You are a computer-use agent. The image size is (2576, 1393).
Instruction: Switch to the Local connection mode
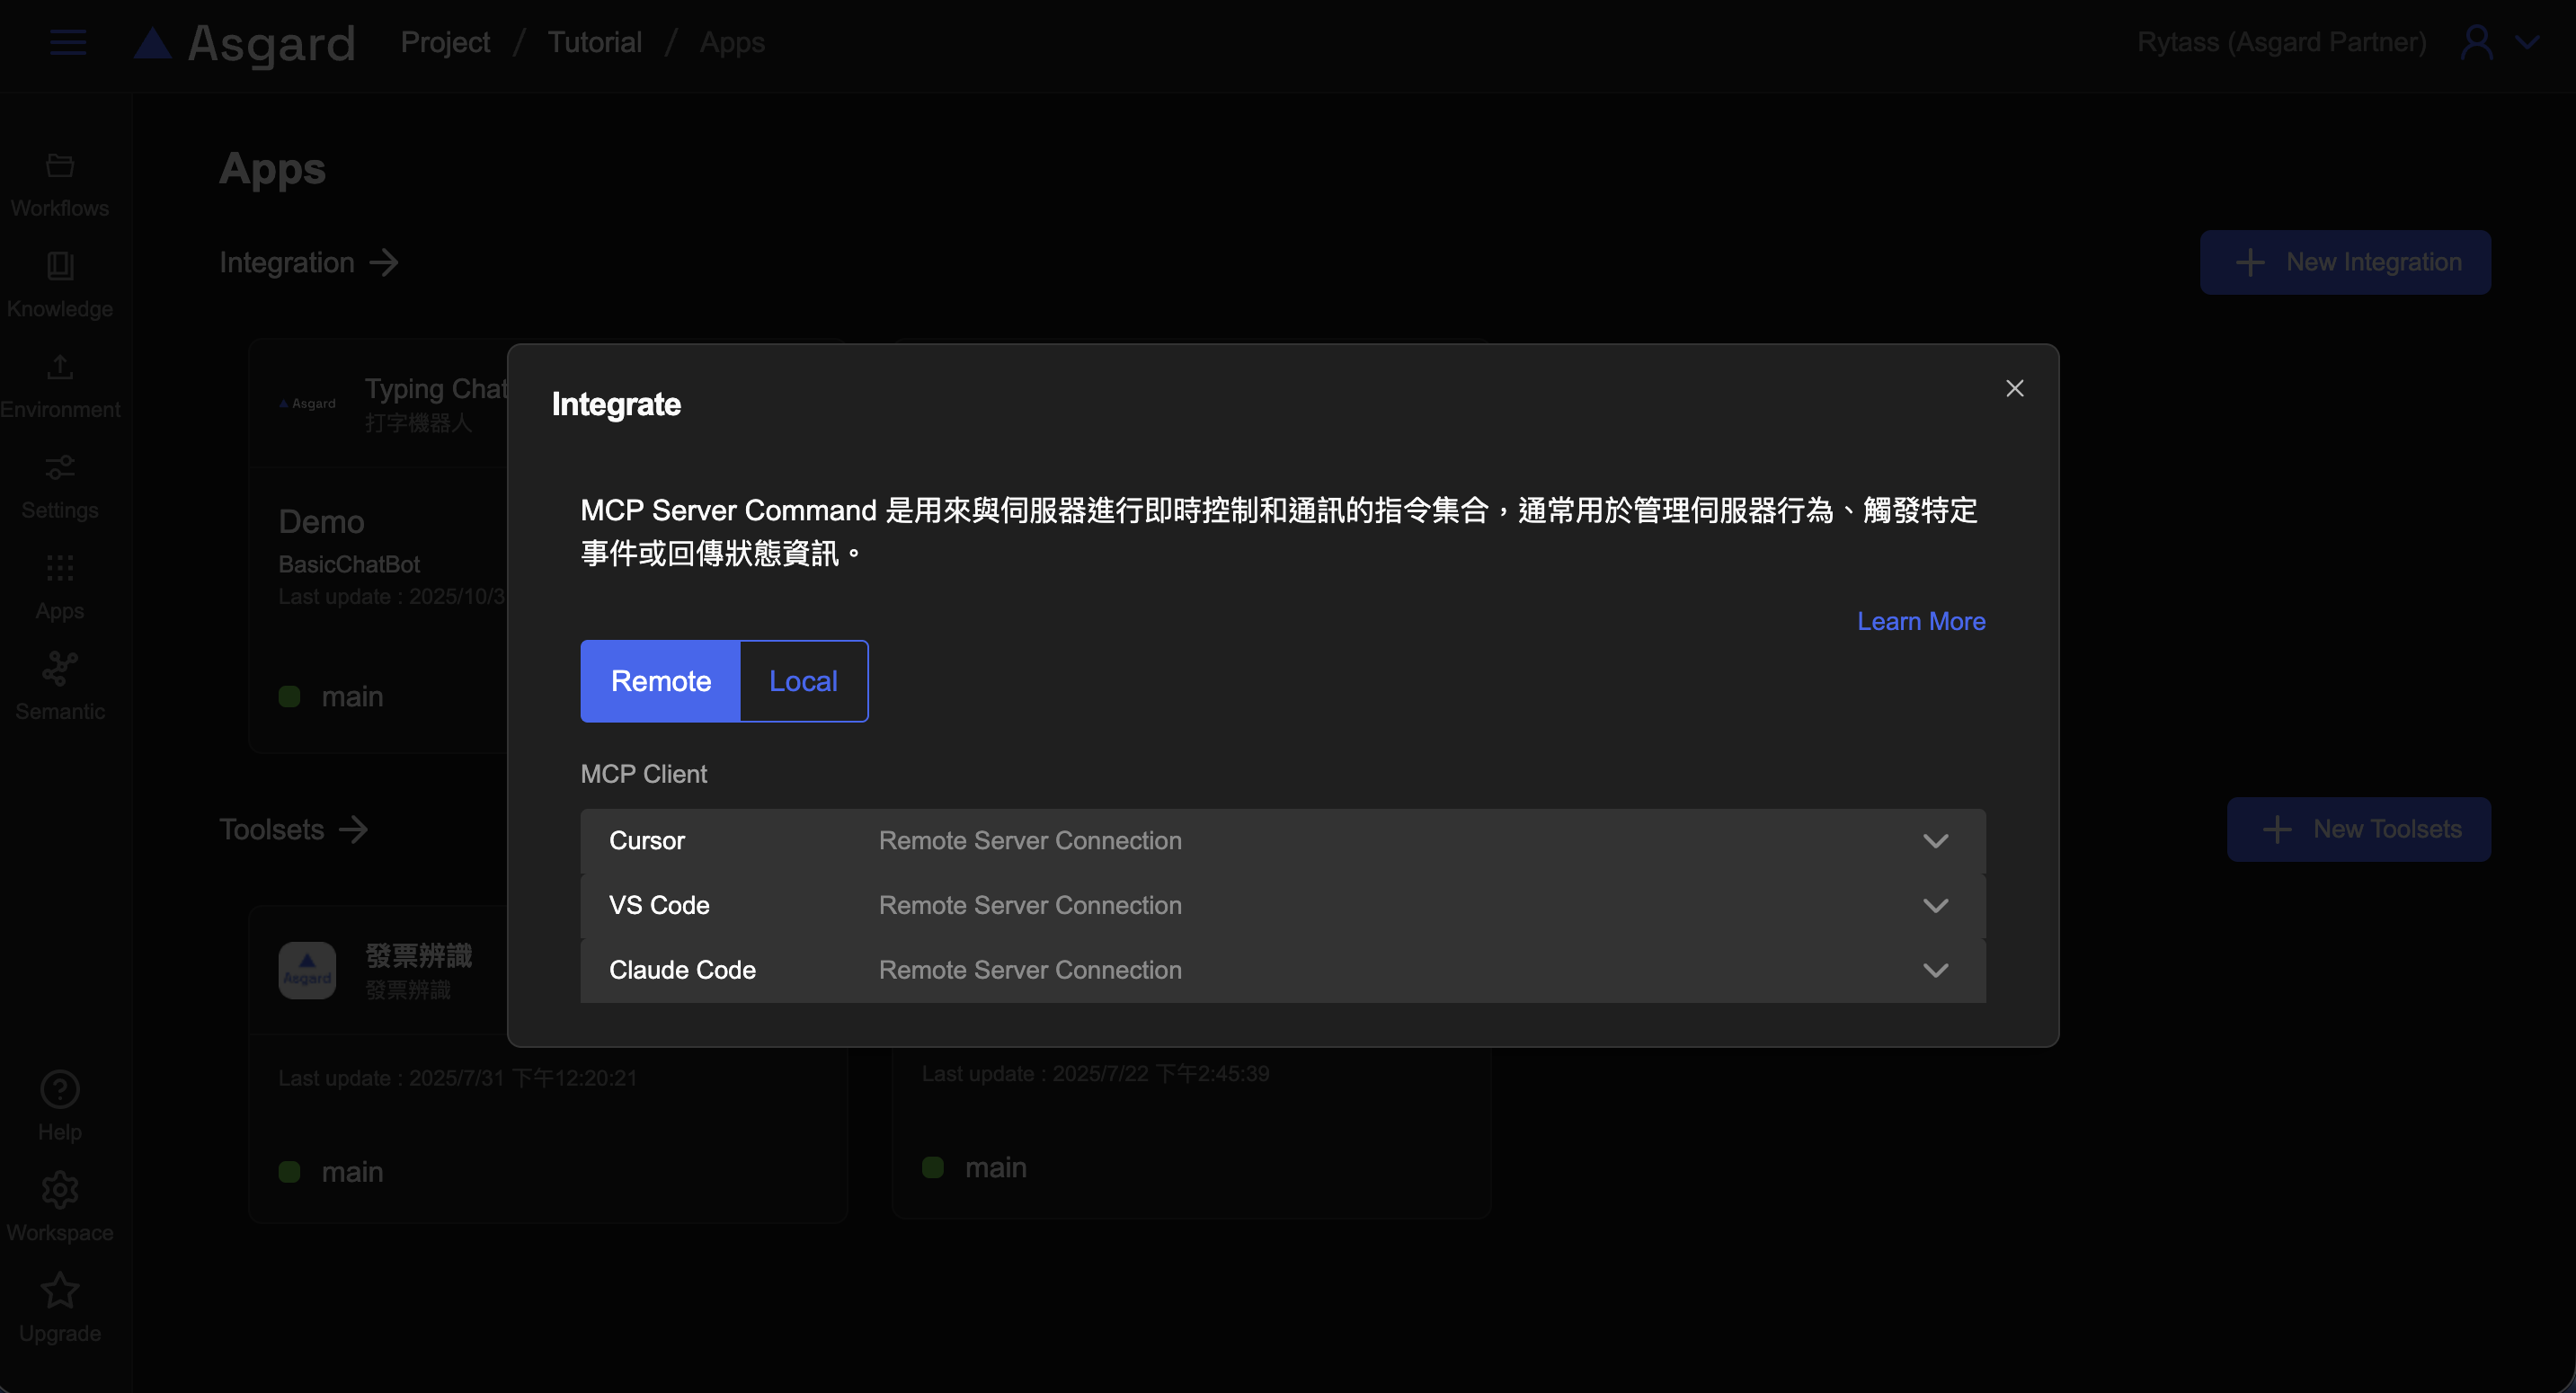803,681
